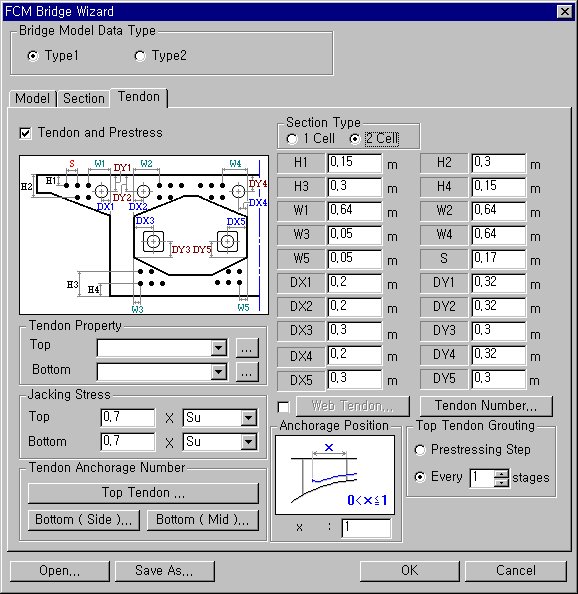Image resolution: width=578 pixels, height=594 pixels.
Task: Click the Open... button
Action: [x=60, y=571]
